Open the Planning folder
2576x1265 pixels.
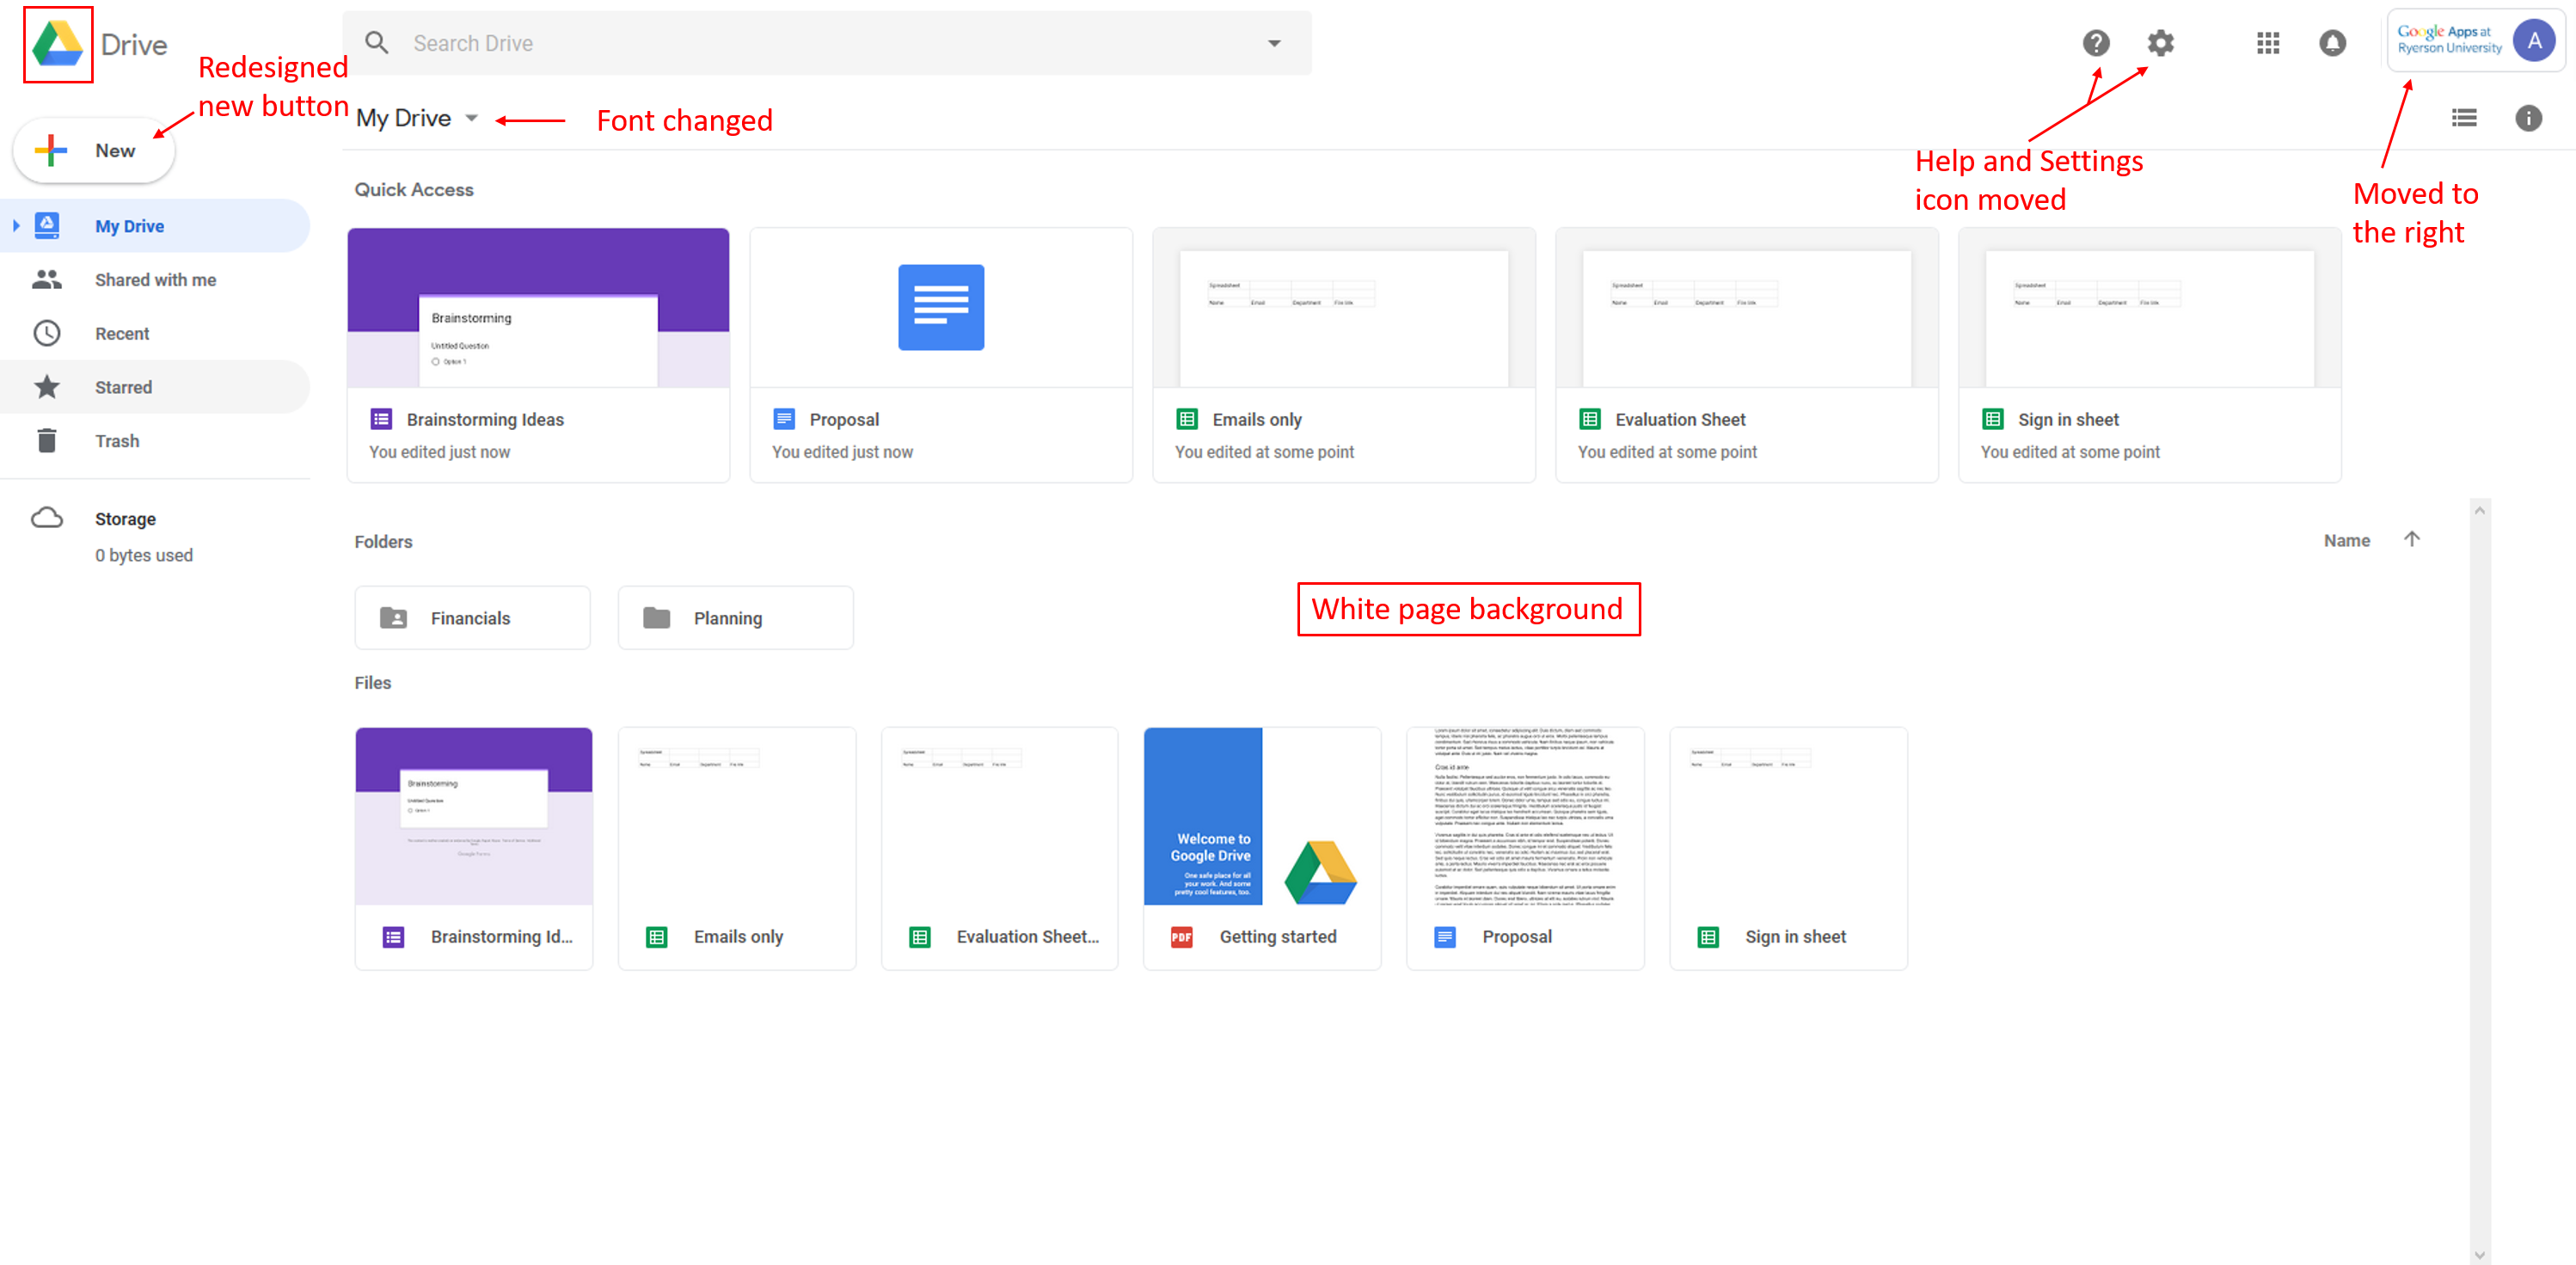[x=735, y=618]
